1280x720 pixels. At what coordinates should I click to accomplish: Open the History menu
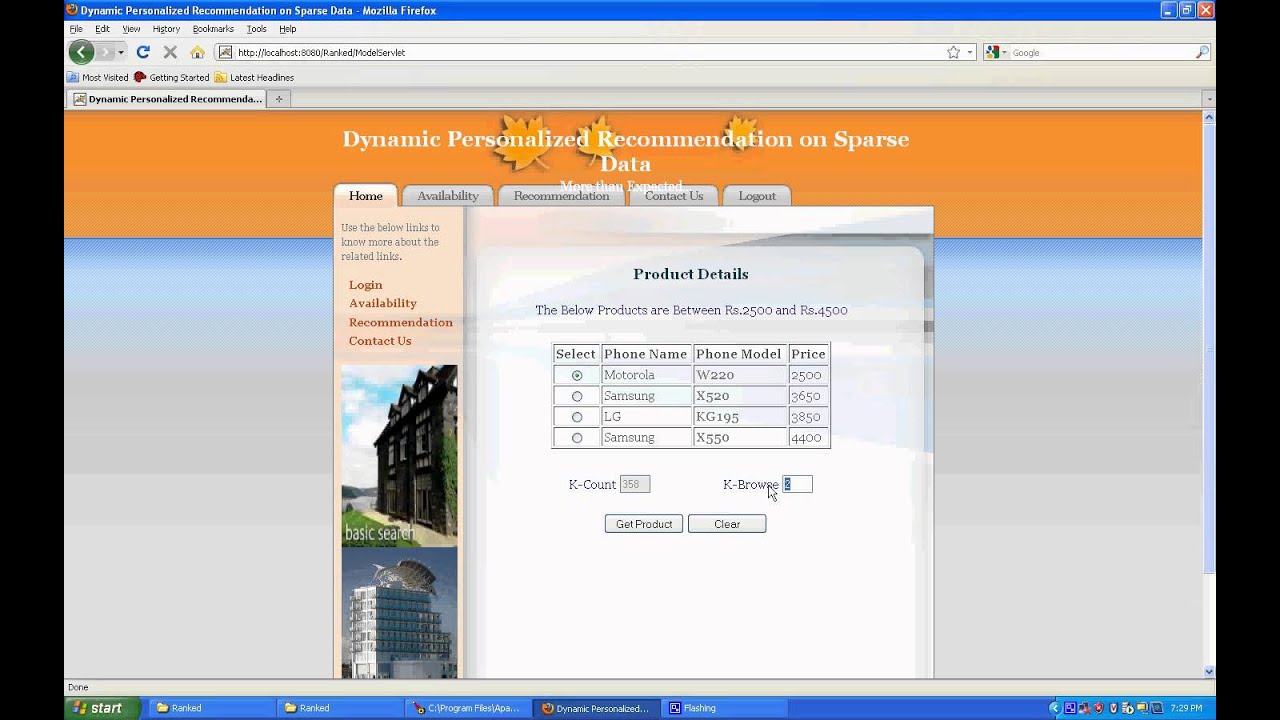[166, 29]
